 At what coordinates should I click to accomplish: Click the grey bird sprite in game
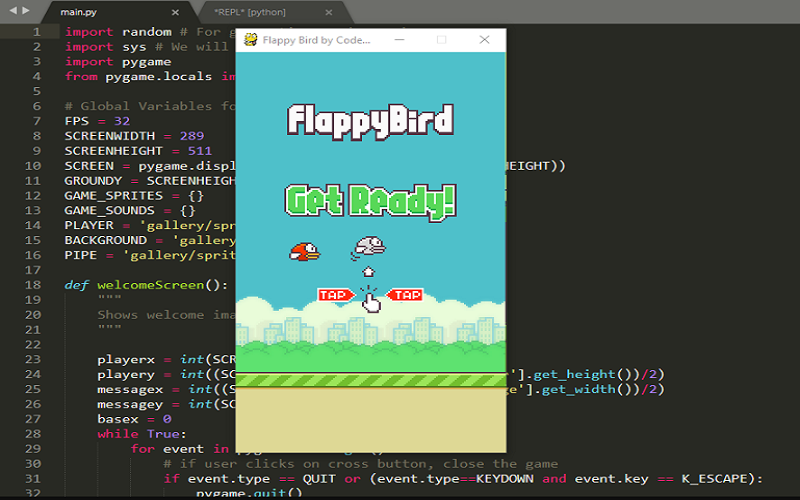tap(368, 247)
